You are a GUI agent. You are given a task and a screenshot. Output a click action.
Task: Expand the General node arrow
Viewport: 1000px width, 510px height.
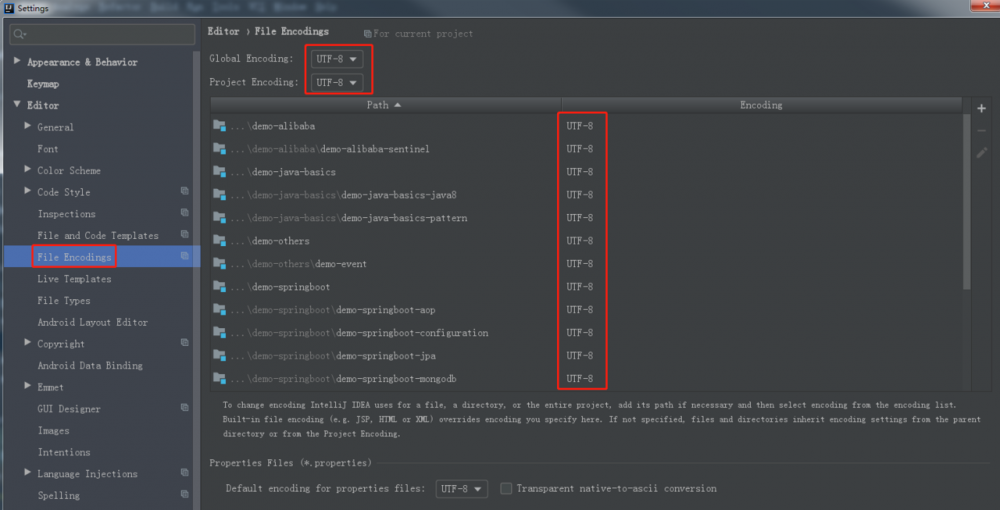click(x=27, y=126)
